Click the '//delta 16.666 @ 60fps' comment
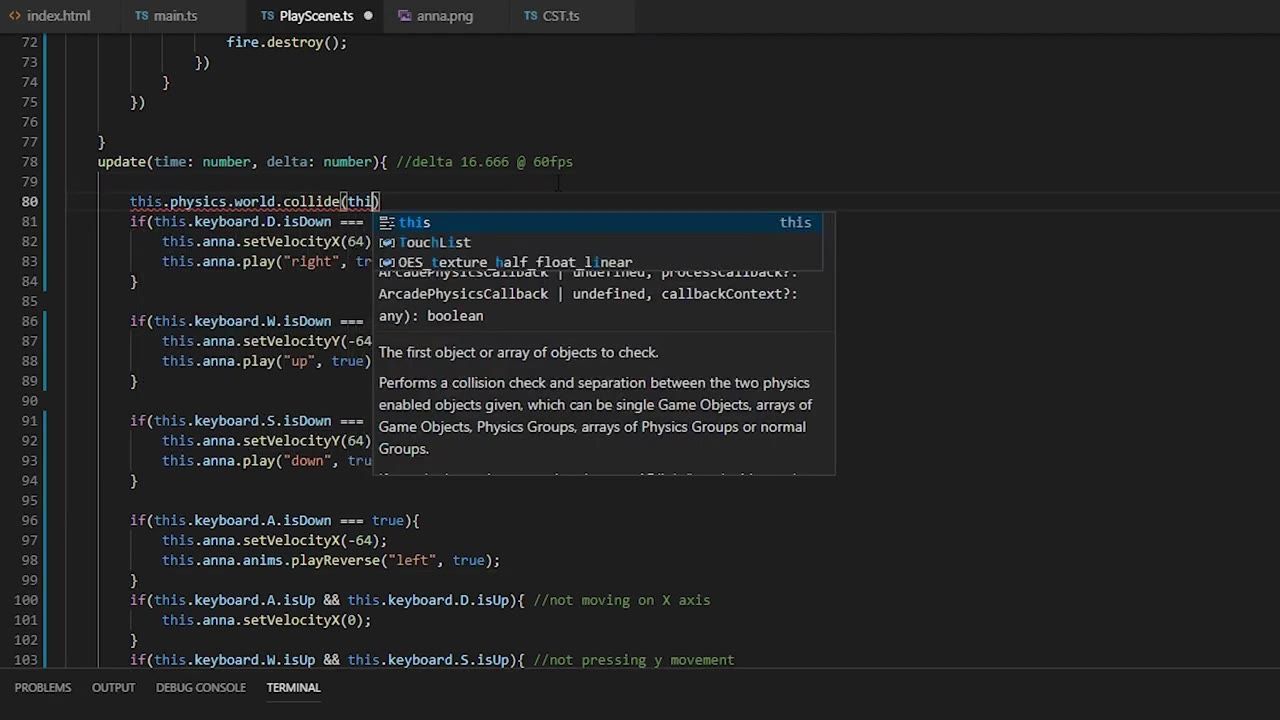The image size is (1280, 720). 485,162
